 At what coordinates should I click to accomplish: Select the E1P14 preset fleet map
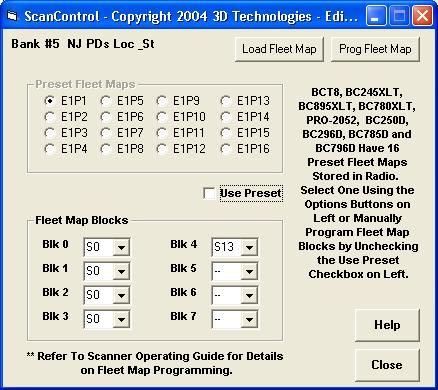pyautogui.click(x=226, y=117)
